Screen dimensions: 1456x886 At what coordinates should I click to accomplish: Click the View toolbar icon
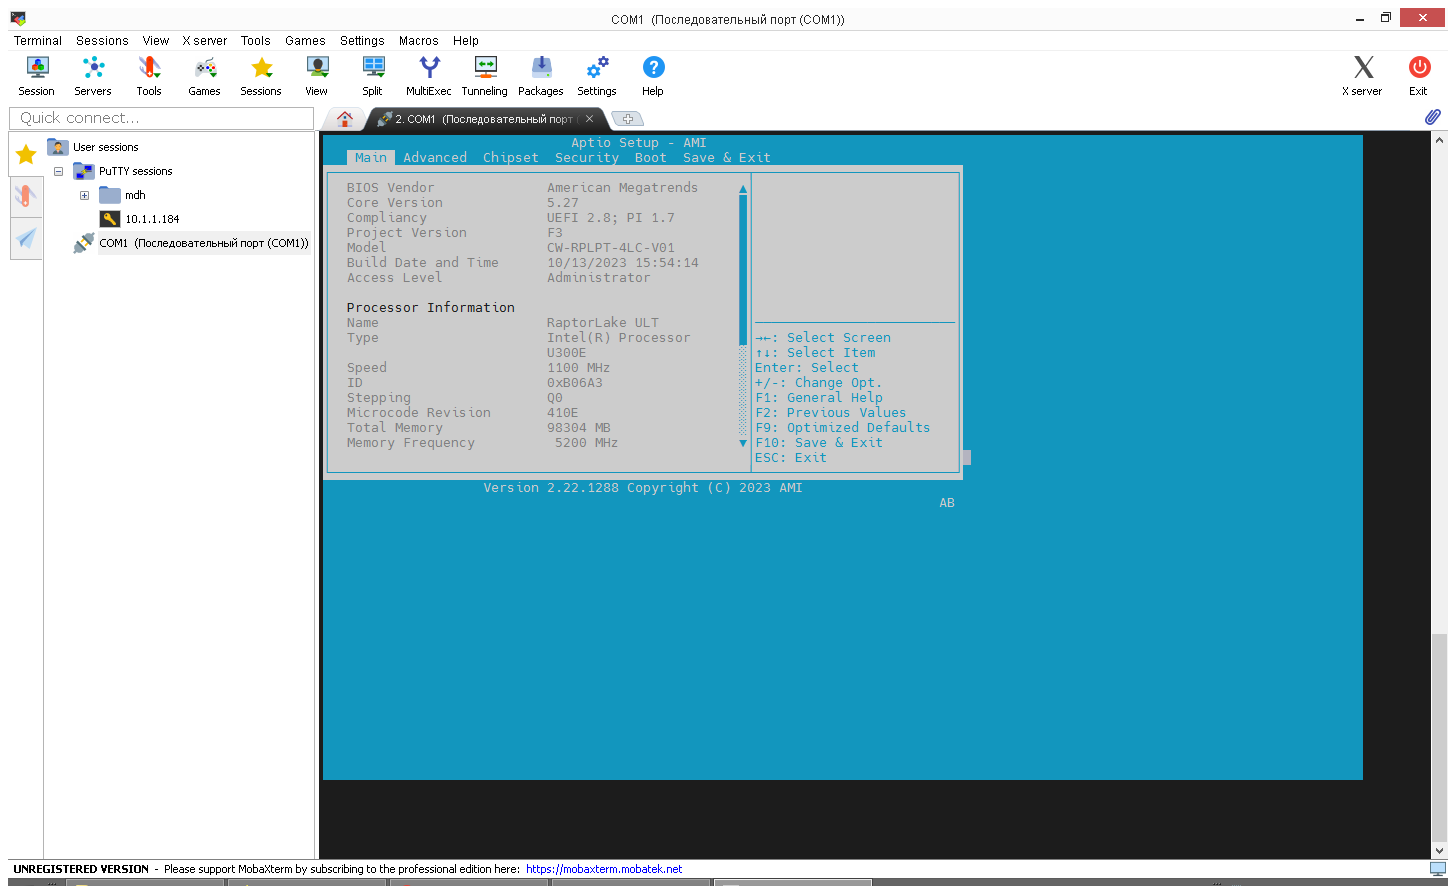317,76
